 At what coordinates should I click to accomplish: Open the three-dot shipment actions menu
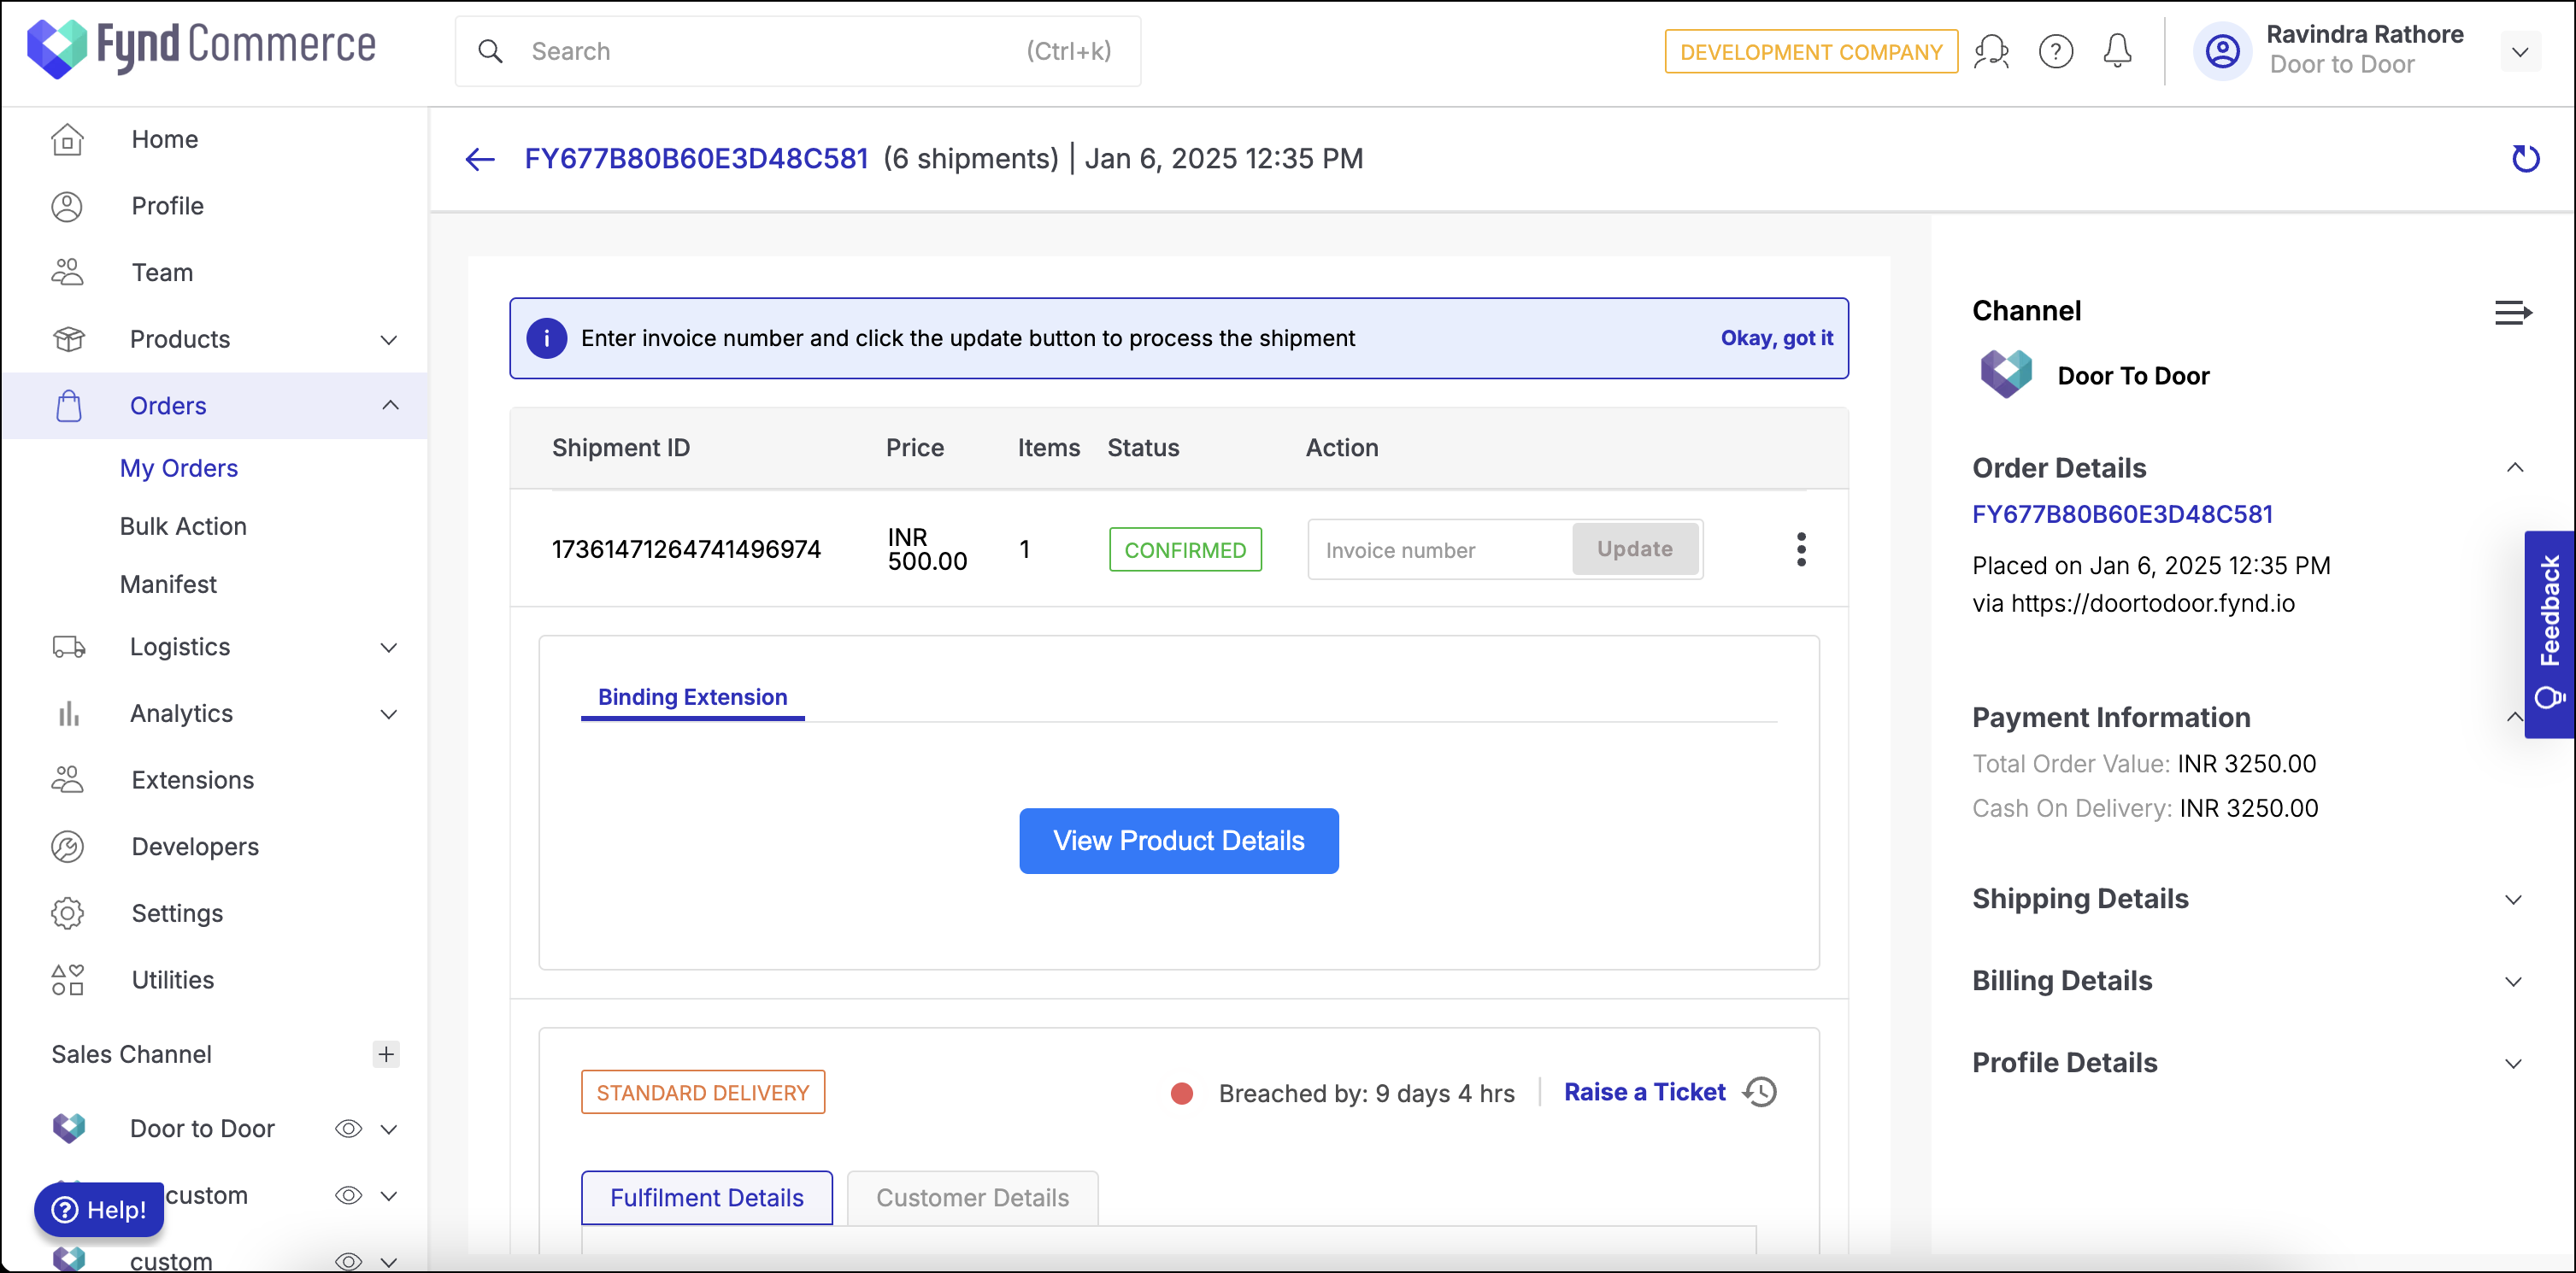click(1801, 549)
